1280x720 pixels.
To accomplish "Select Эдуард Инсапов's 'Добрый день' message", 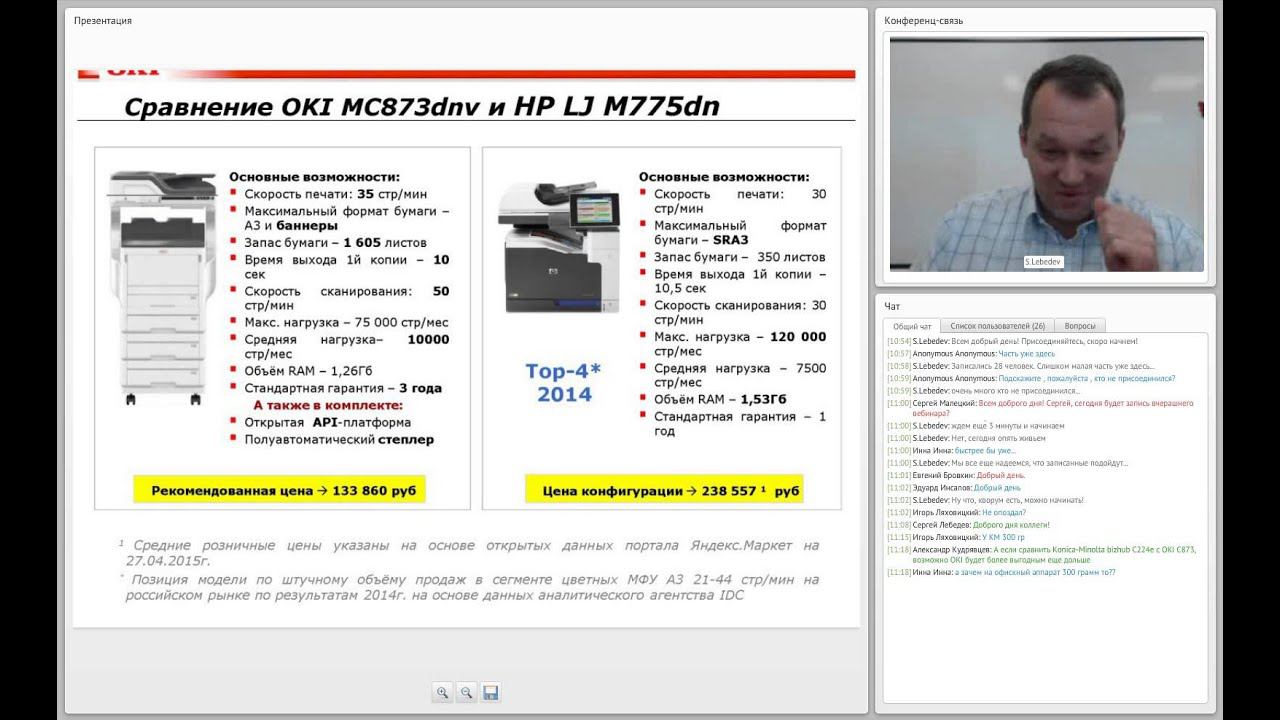I will pyautogui.click(x=954, y=488).
